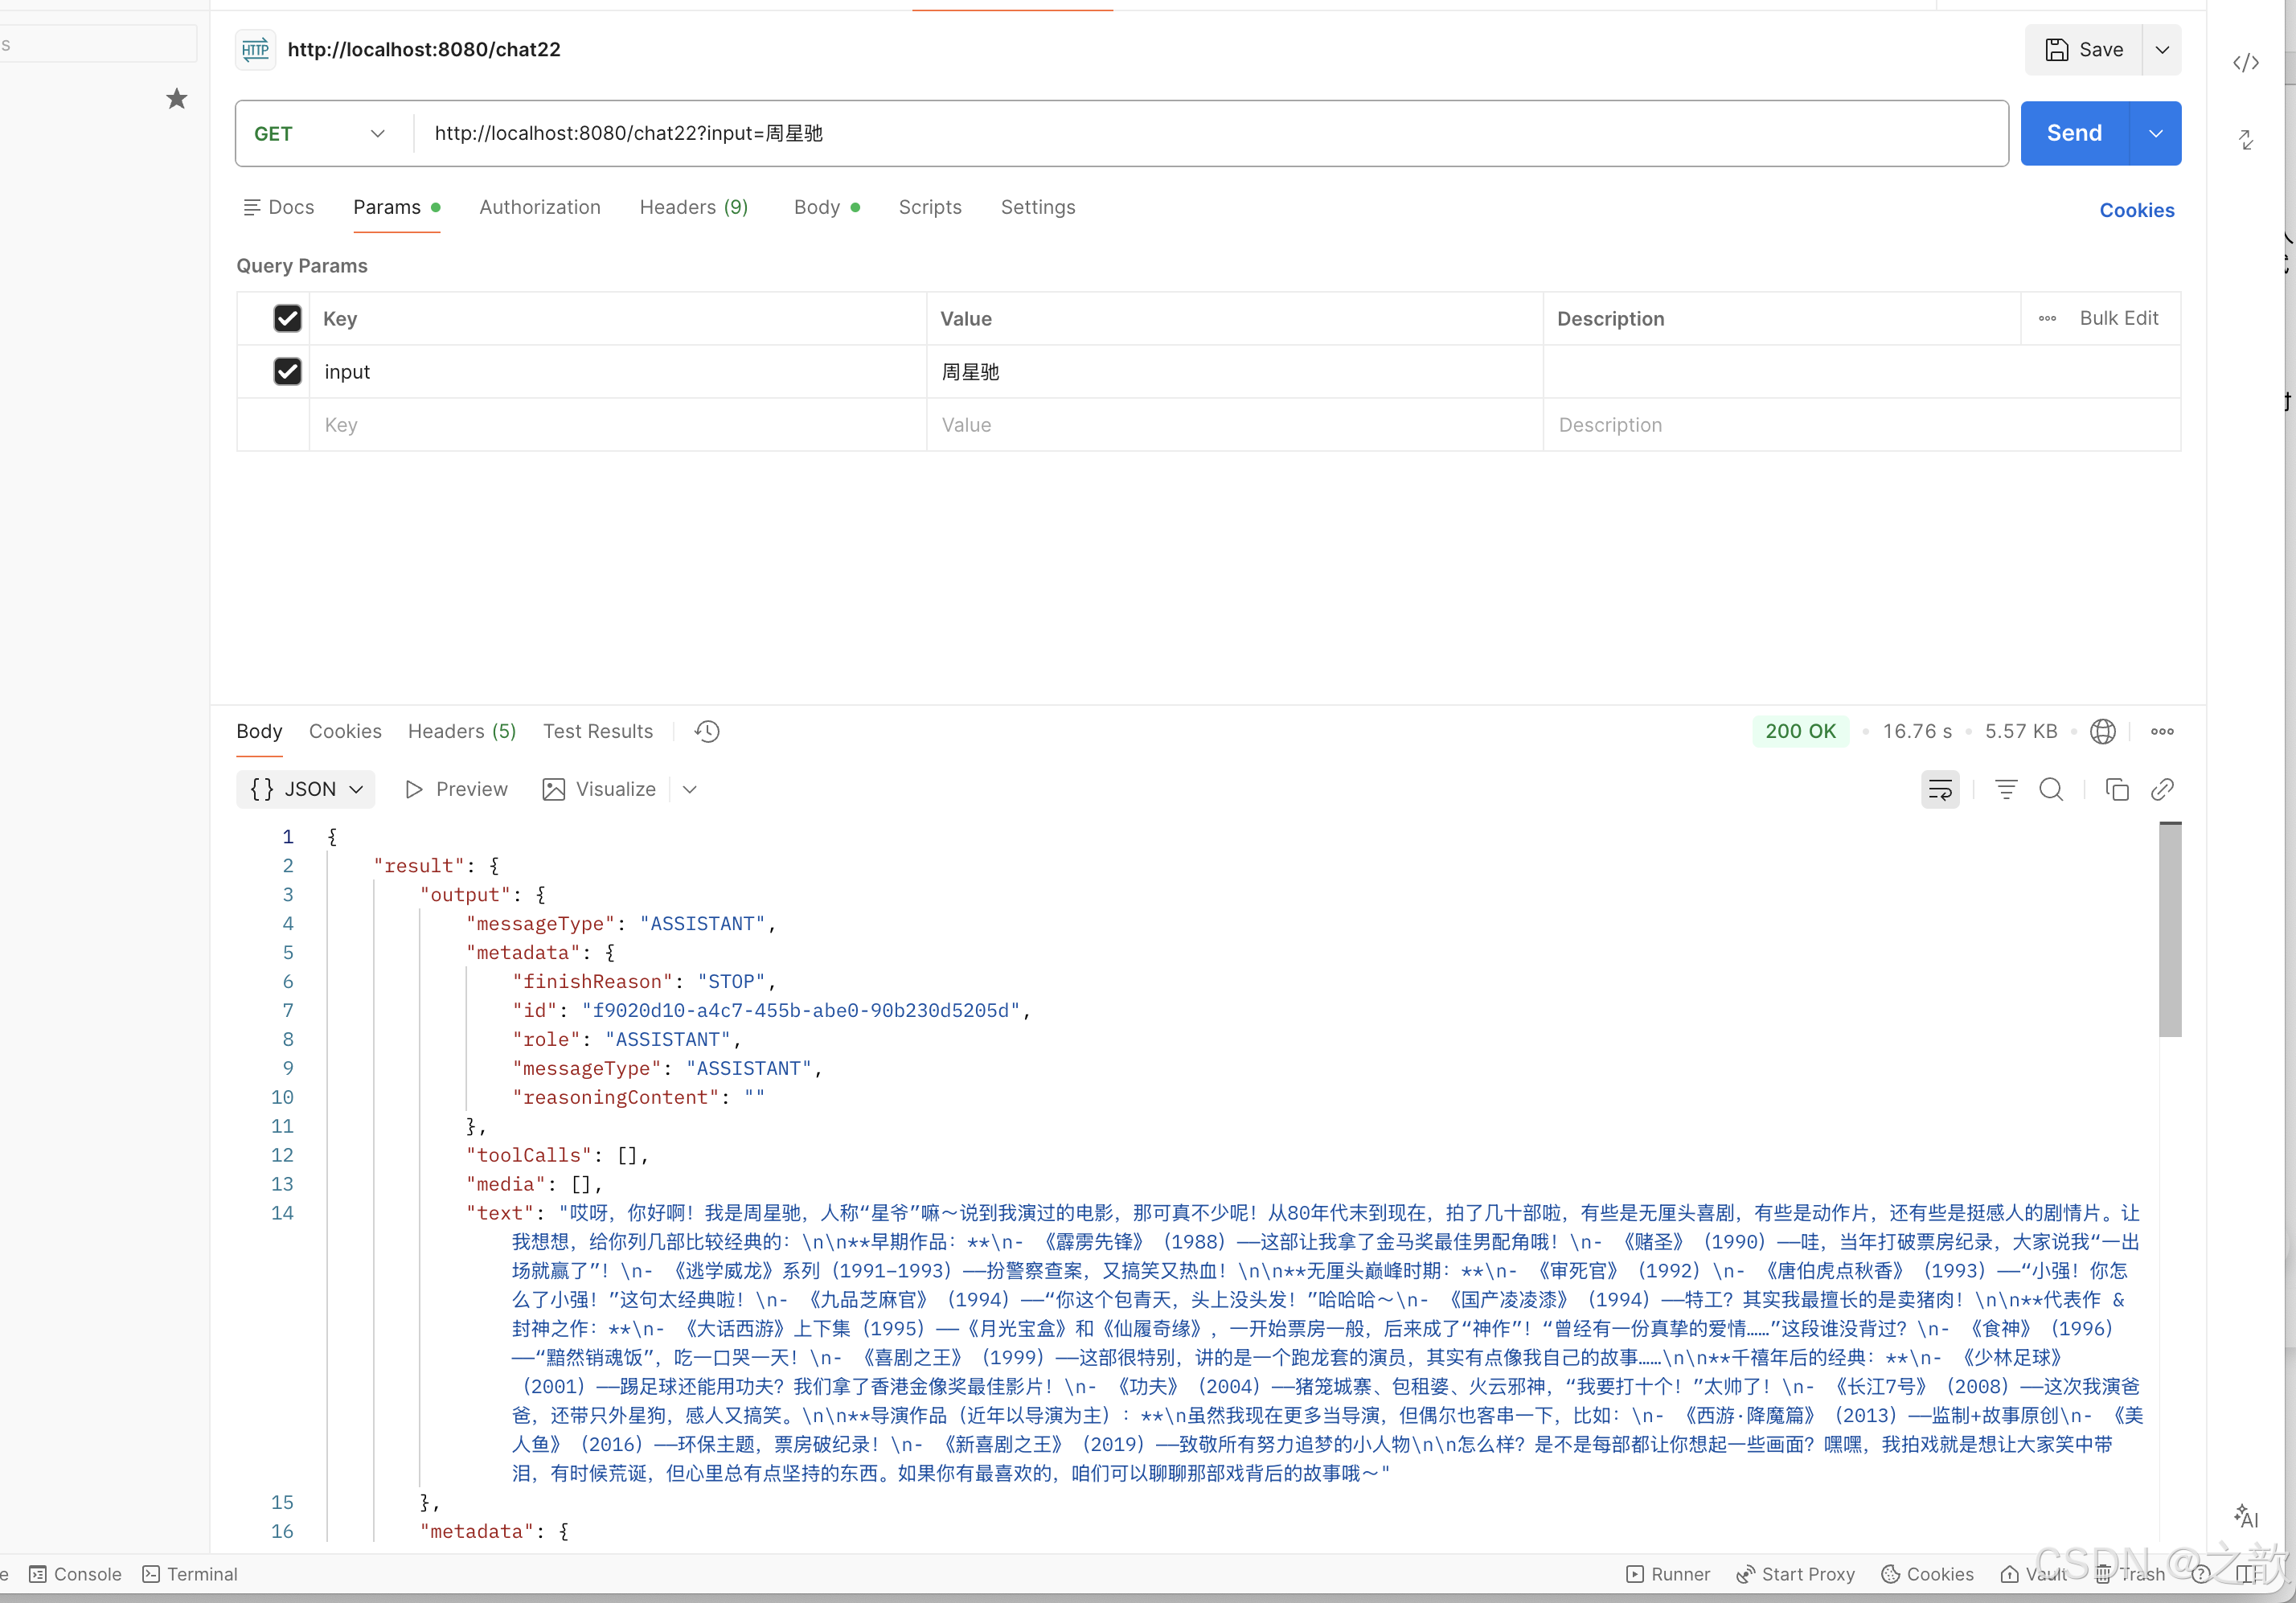Click the code snippet icon in right sidebar
The height and width of the screenshot is (1603, 2296).
tap(2245, 63)
